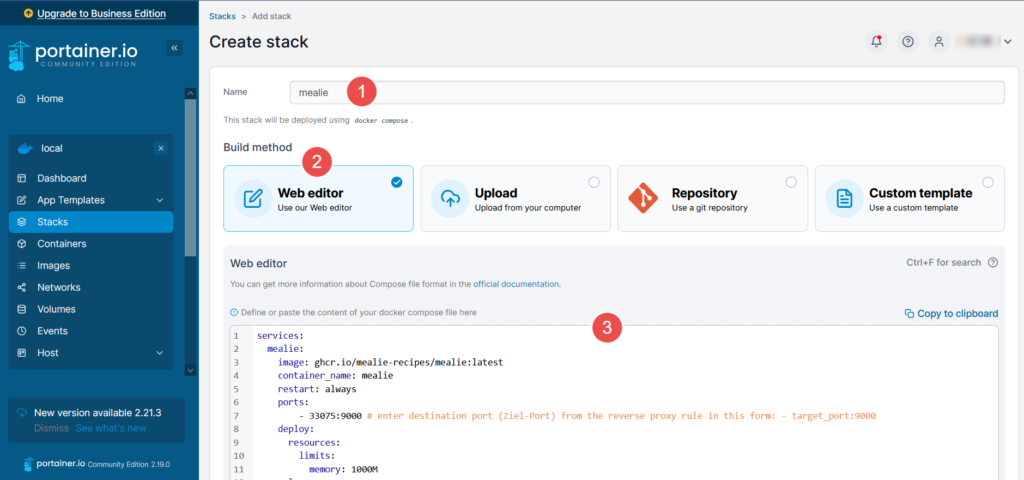The height and width of the screenshot is (480, 1024).
Task: Open the official documentation link
Action: coord(516,284)
